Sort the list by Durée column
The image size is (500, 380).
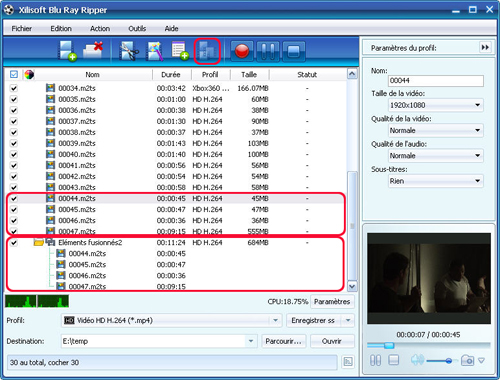(171, 75)
